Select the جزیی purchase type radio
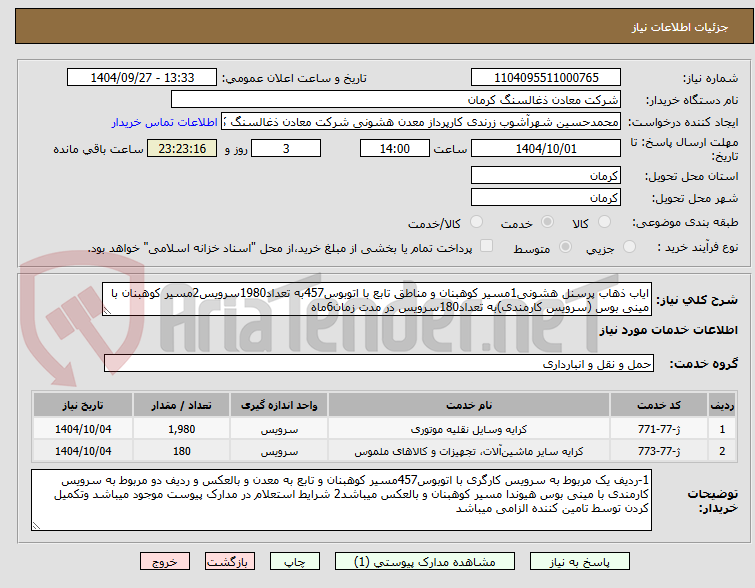Screen dimensions: 755x588 click(629, 247)
